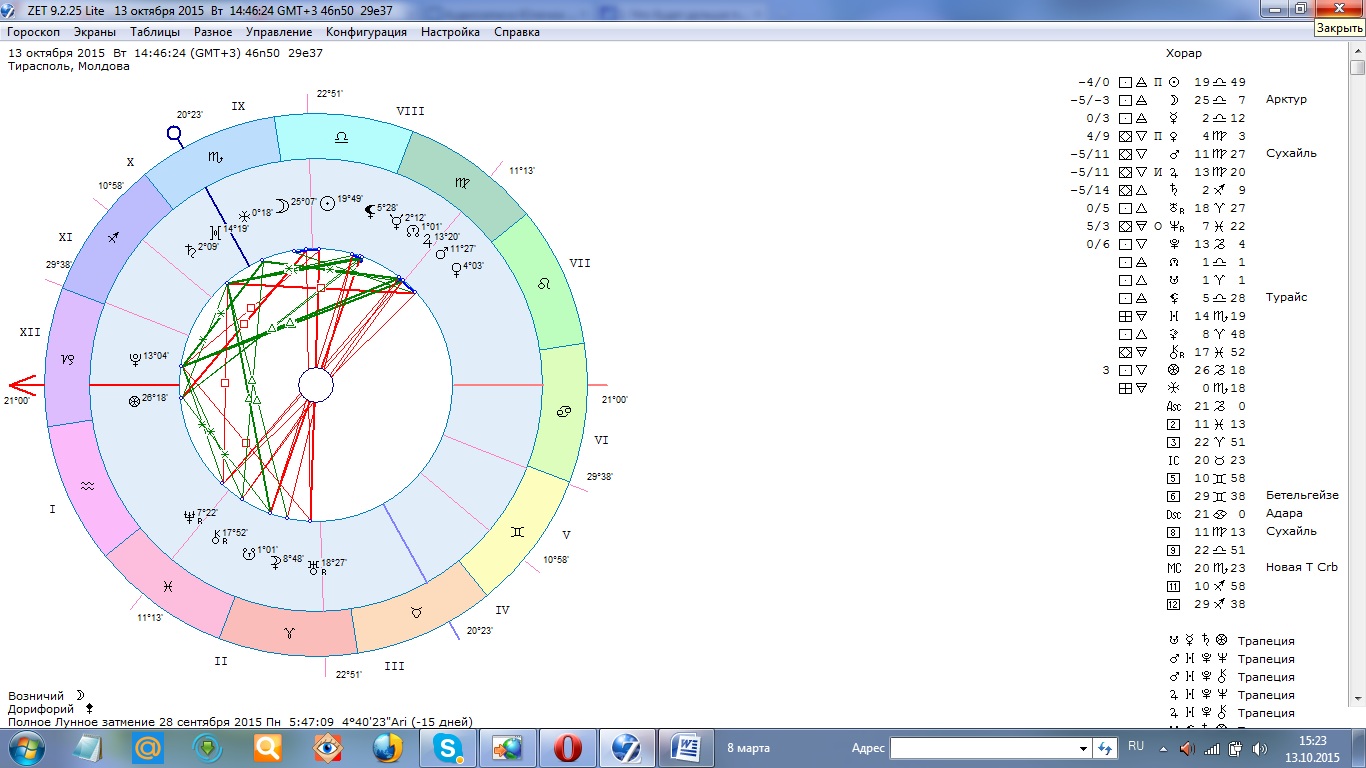
Task: Click Mars symbol in the planet table row
Action: (x=1174, y=154)
